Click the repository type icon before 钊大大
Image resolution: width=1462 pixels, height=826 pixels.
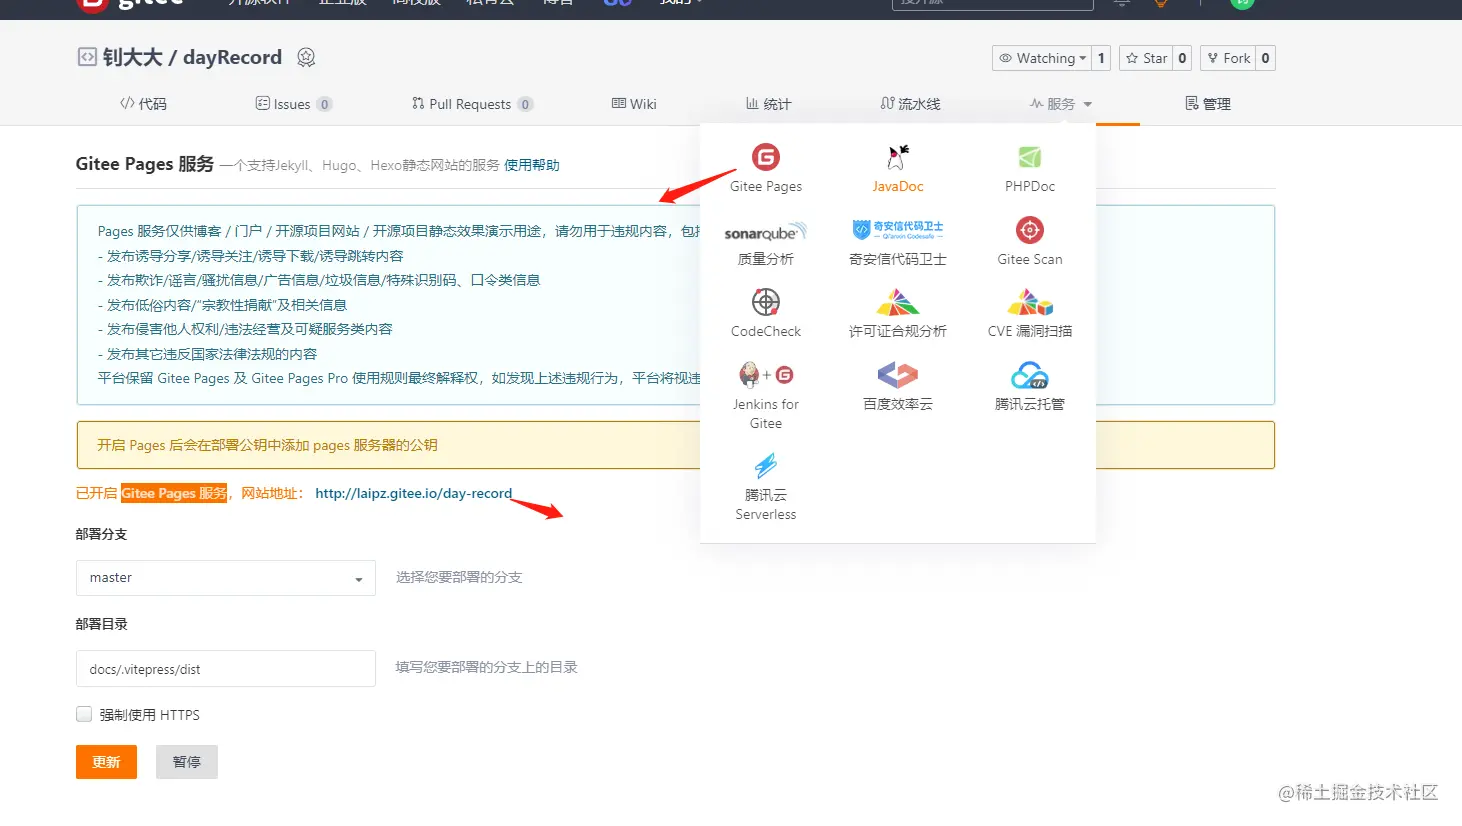[x=87, y=57]
